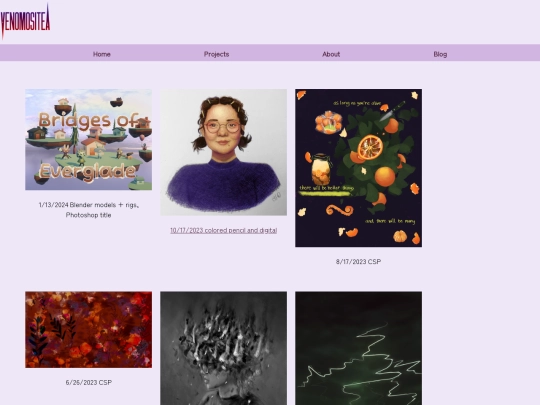Select the 6/26/2023 CSP caption
This screenshot has height=405, width=540.
tap(89, 382)
